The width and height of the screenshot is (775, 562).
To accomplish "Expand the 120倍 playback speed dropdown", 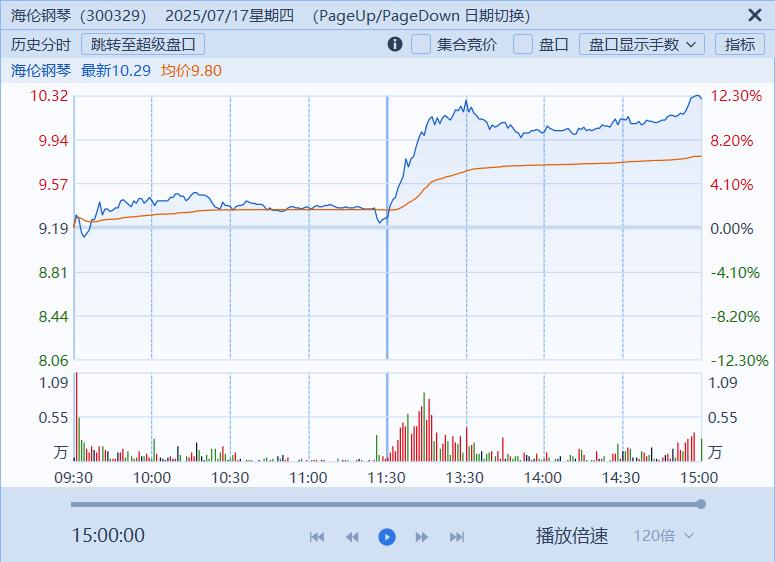I will click(x=664, y=536).
